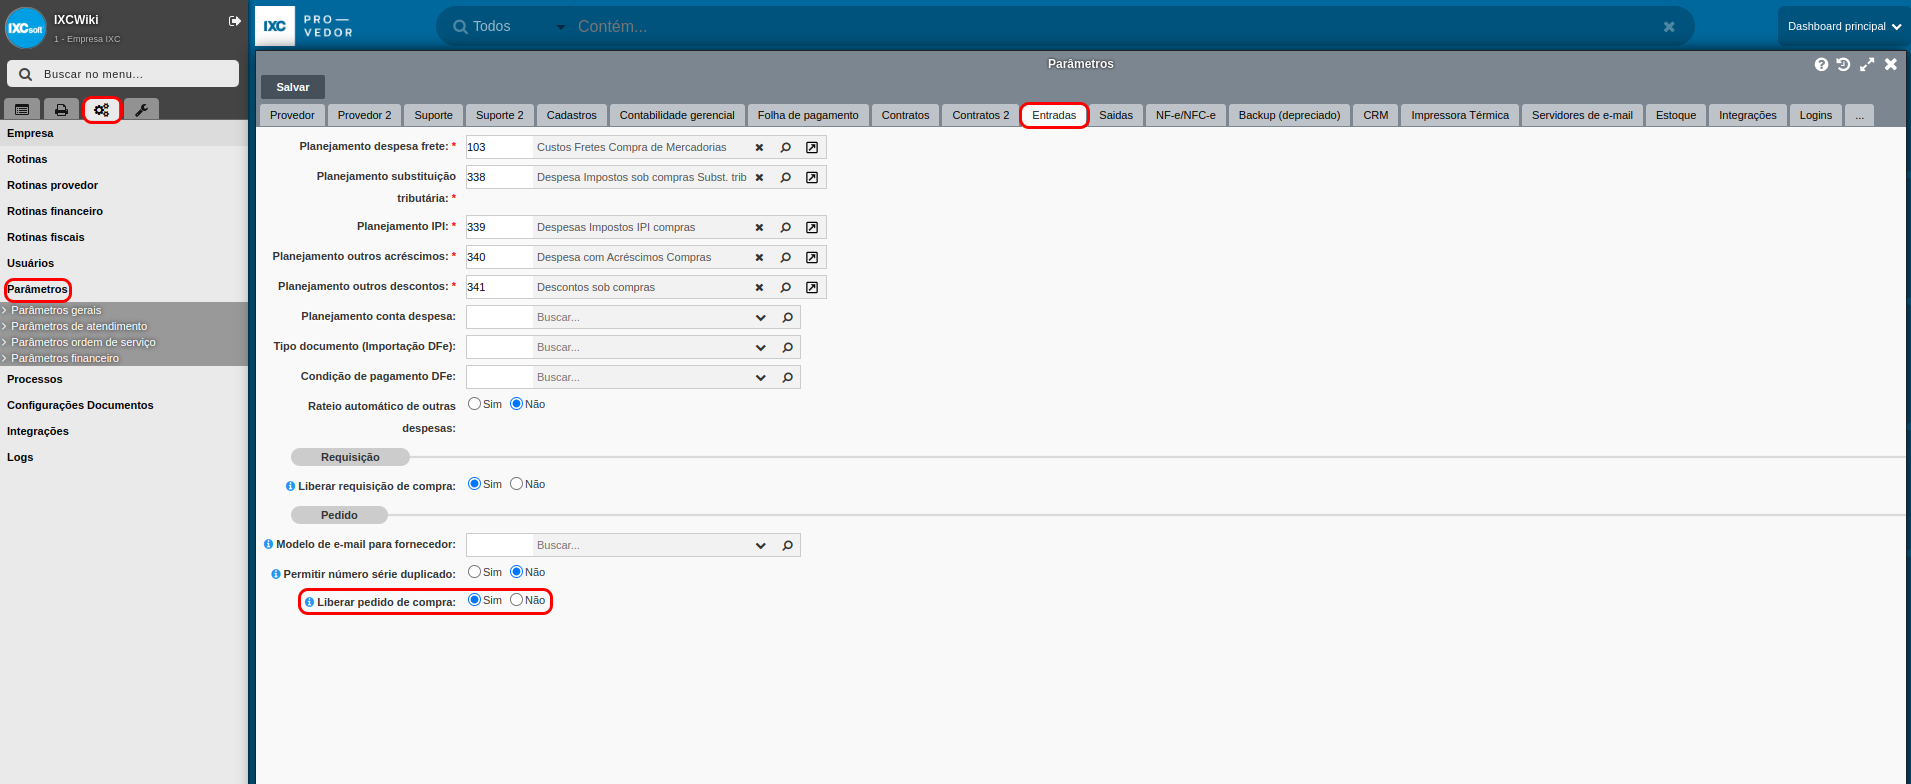Viewport: 1911px width, 784px height.
Task: Expand the Parâmetros window to fullscreen
Action: pyautogui.click(x=1867, y=64)
